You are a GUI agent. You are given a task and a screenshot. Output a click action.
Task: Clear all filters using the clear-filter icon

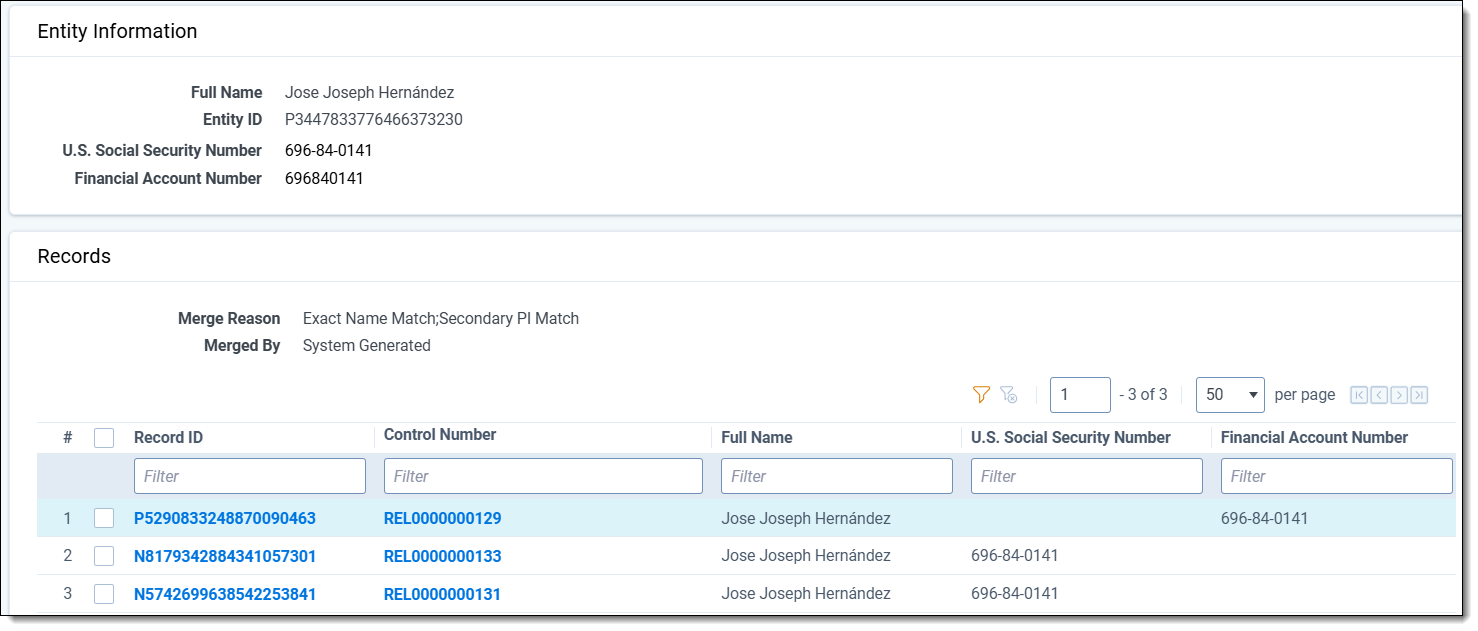[x=1010, y=396]
